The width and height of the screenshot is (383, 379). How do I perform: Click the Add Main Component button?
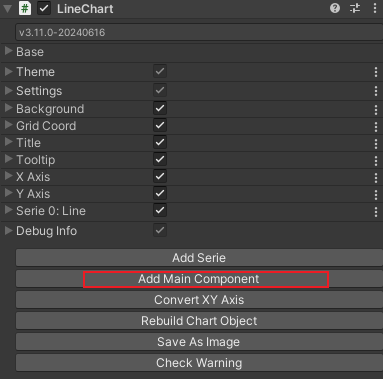click(x=199, y=279)
